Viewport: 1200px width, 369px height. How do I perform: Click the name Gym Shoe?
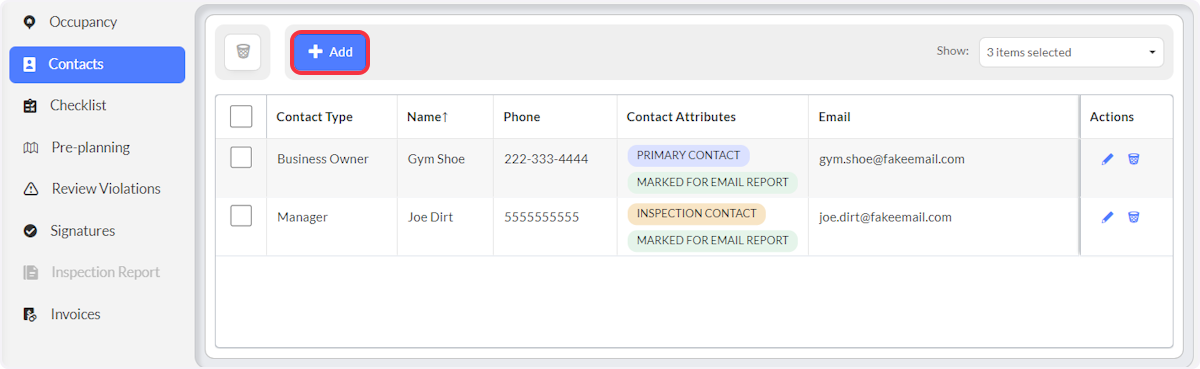[436, 159]
